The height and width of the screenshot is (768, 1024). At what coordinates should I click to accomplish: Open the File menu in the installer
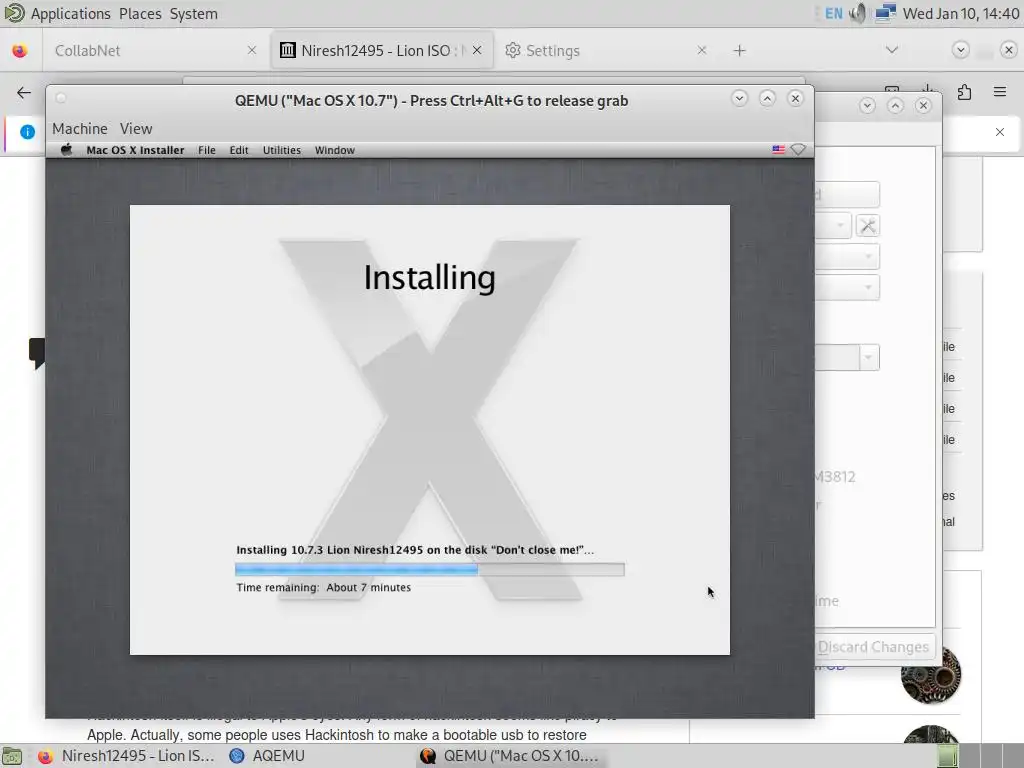(x=207, y=150)
